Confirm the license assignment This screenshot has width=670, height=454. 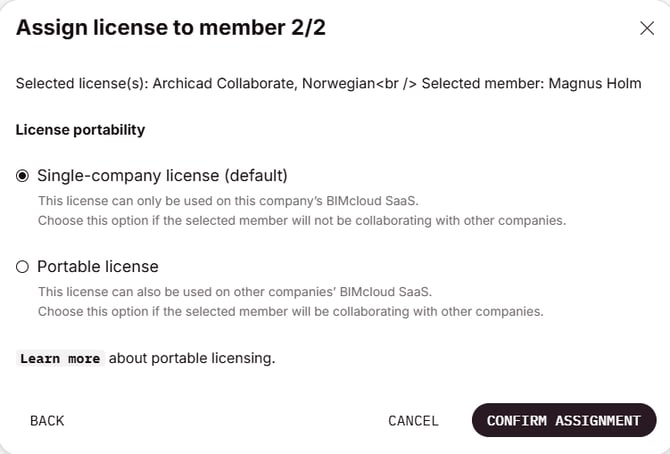coord(563,421)
